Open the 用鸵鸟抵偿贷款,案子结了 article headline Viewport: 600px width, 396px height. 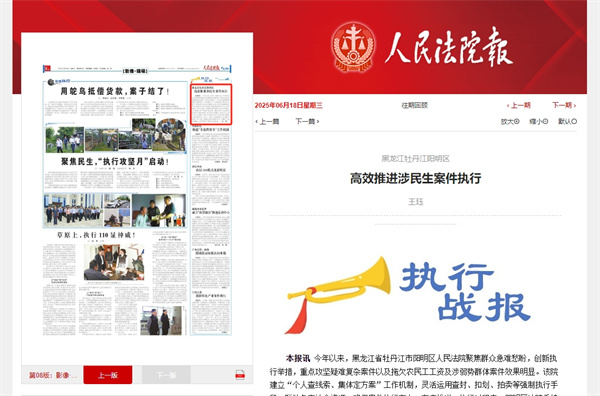coord(115,91)
